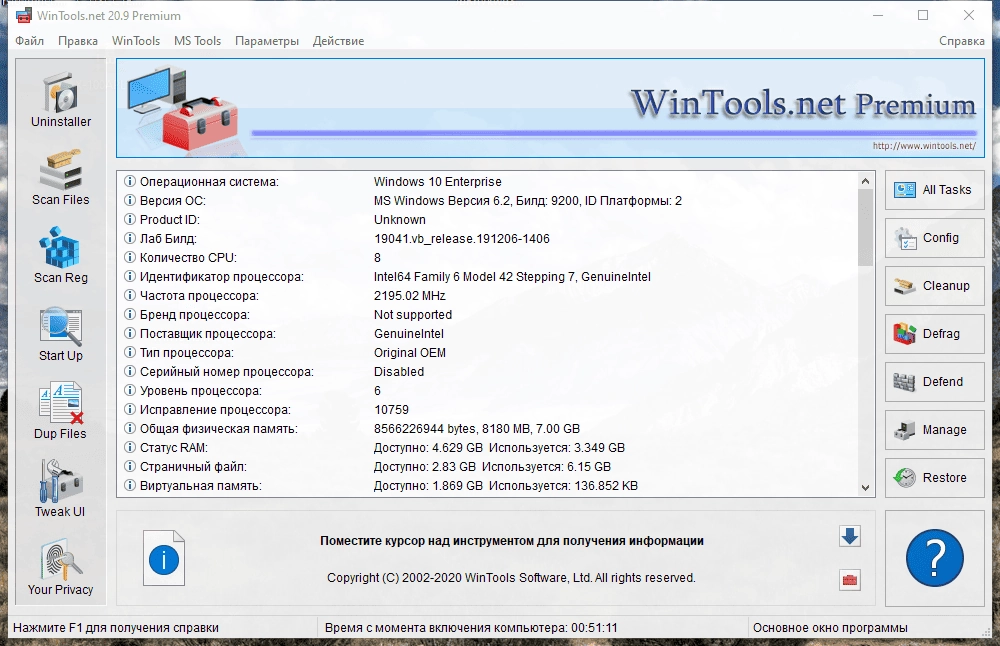
Task: Click the WinTools.net Premium banner
Action: click(x=550, y=108)
